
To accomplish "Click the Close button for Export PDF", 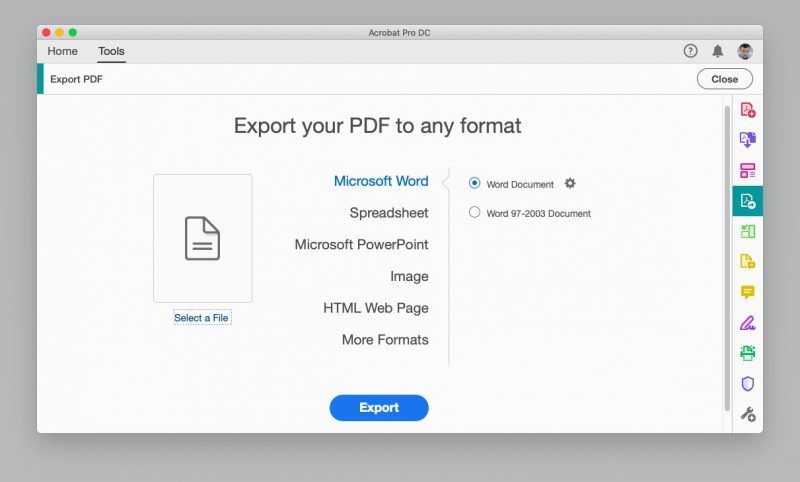I will (724, 79).
